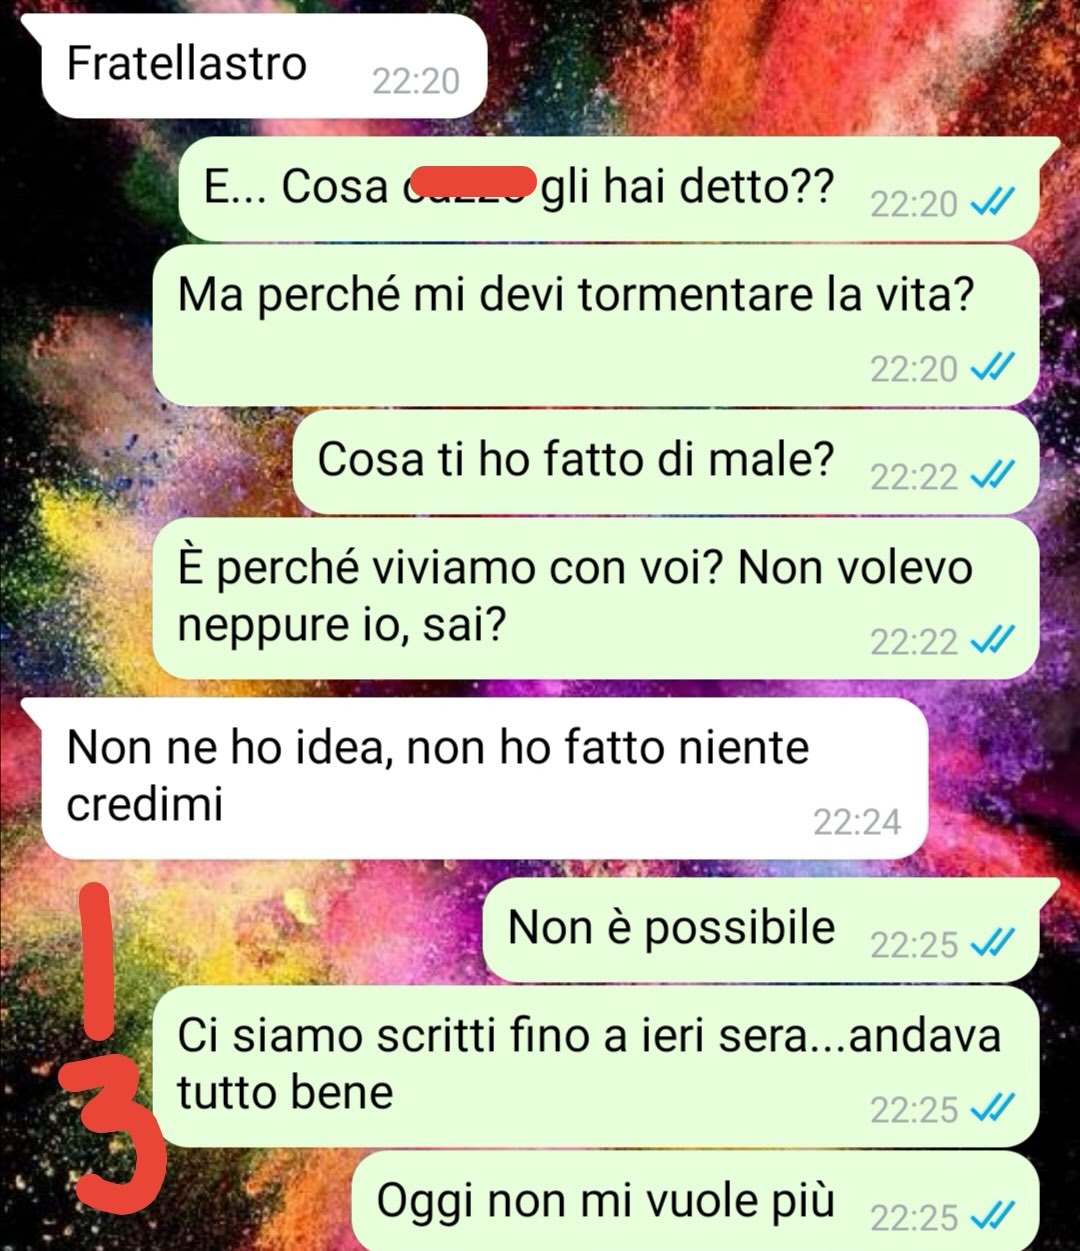The height and width of the screenshot is (1251, 1080).
Task: Click double ticks on 'Oggi non mi vuole più'
Action: pos(994,1217)
